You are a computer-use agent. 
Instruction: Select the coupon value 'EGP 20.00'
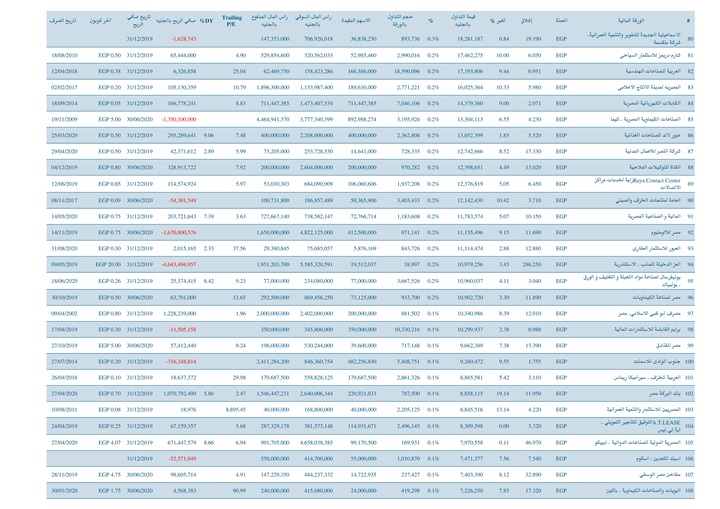coord(108,265)
